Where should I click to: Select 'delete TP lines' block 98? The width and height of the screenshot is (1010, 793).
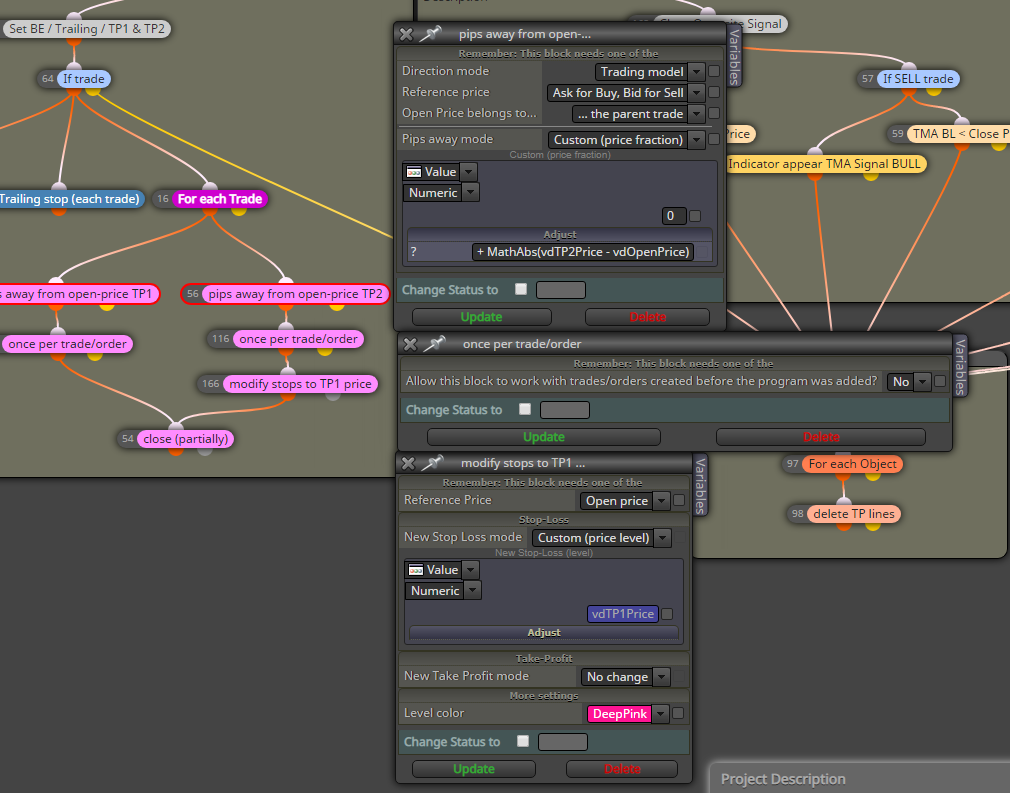[853, 514]
